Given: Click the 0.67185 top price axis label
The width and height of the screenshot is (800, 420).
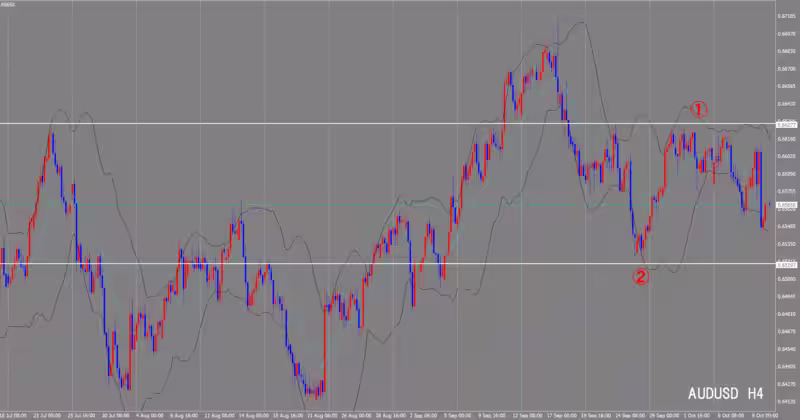Looking at the screenshot, I should pos(786,17).
